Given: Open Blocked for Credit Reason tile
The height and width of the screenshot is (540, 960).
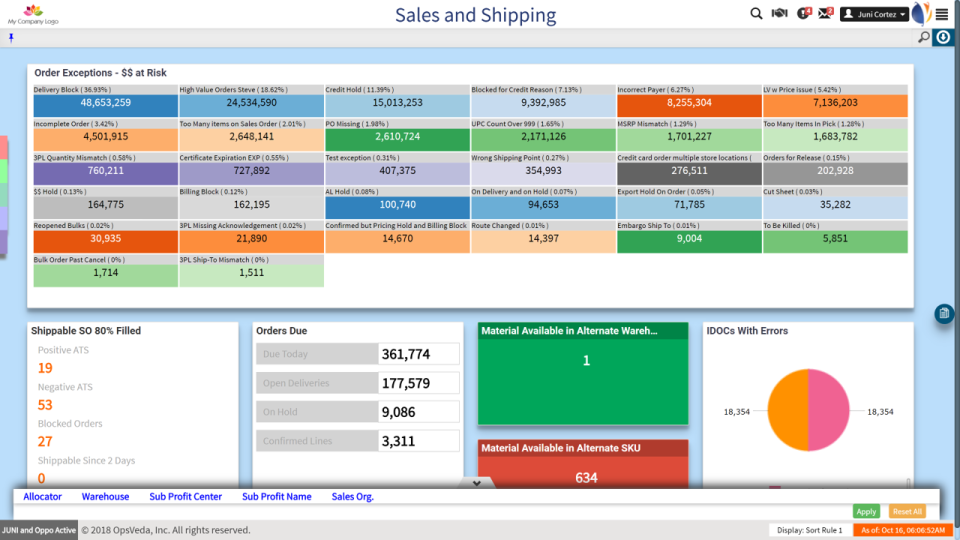Looking at the screenshot, I should (543, 101).
